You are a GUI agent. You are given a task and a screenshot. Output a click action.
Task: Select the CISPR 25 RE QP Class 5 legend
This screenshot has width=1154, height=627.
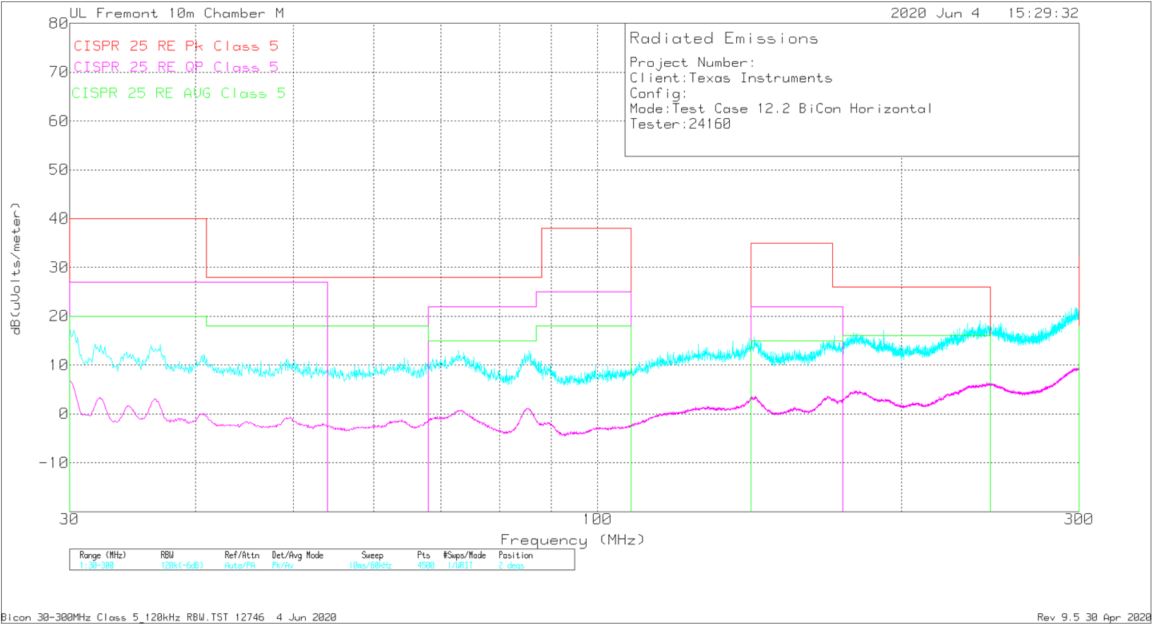tap(175, 67)
